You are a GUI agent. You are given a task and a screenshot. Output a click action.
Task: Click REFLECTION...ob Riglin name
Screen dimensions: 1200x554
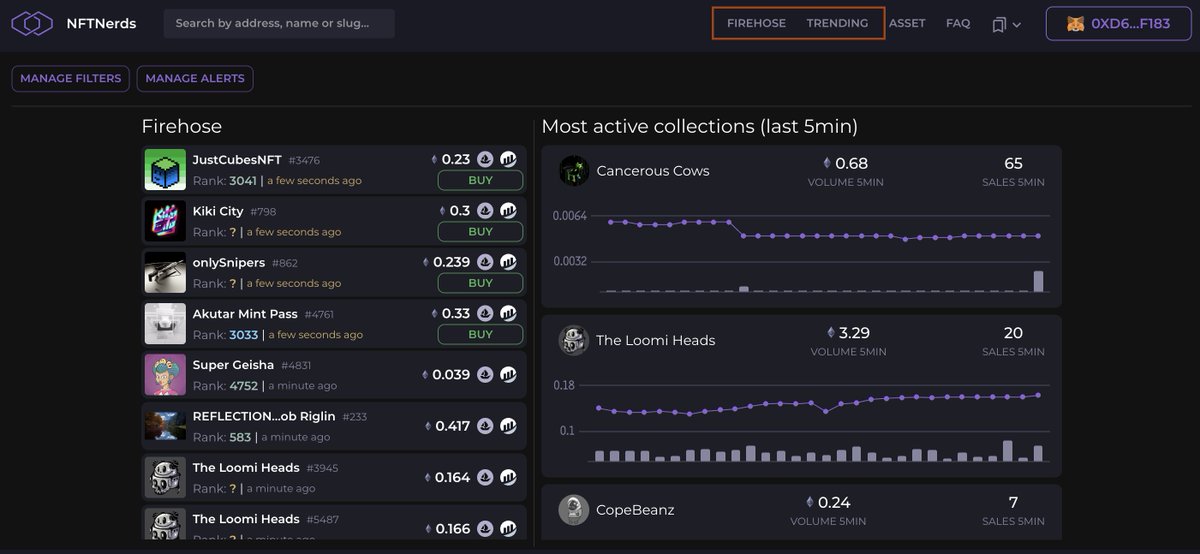point(264,416)
